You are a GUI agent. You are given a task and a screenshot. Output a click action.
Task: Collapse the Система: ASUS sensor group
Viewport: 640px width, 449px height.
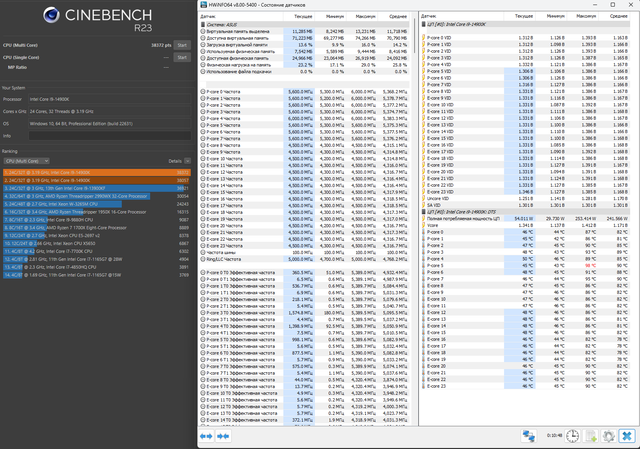tap(203, 24)
